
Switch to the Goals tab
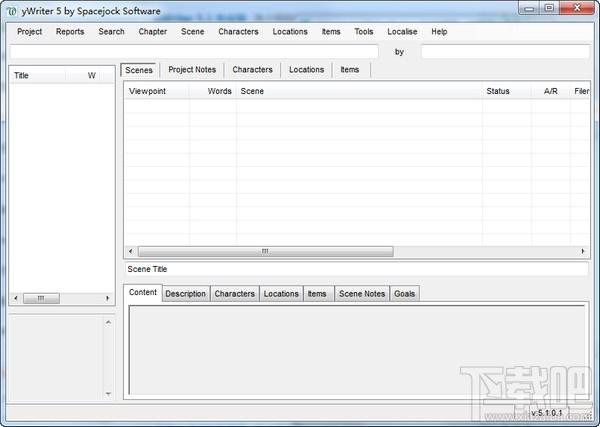click(404, 294)
